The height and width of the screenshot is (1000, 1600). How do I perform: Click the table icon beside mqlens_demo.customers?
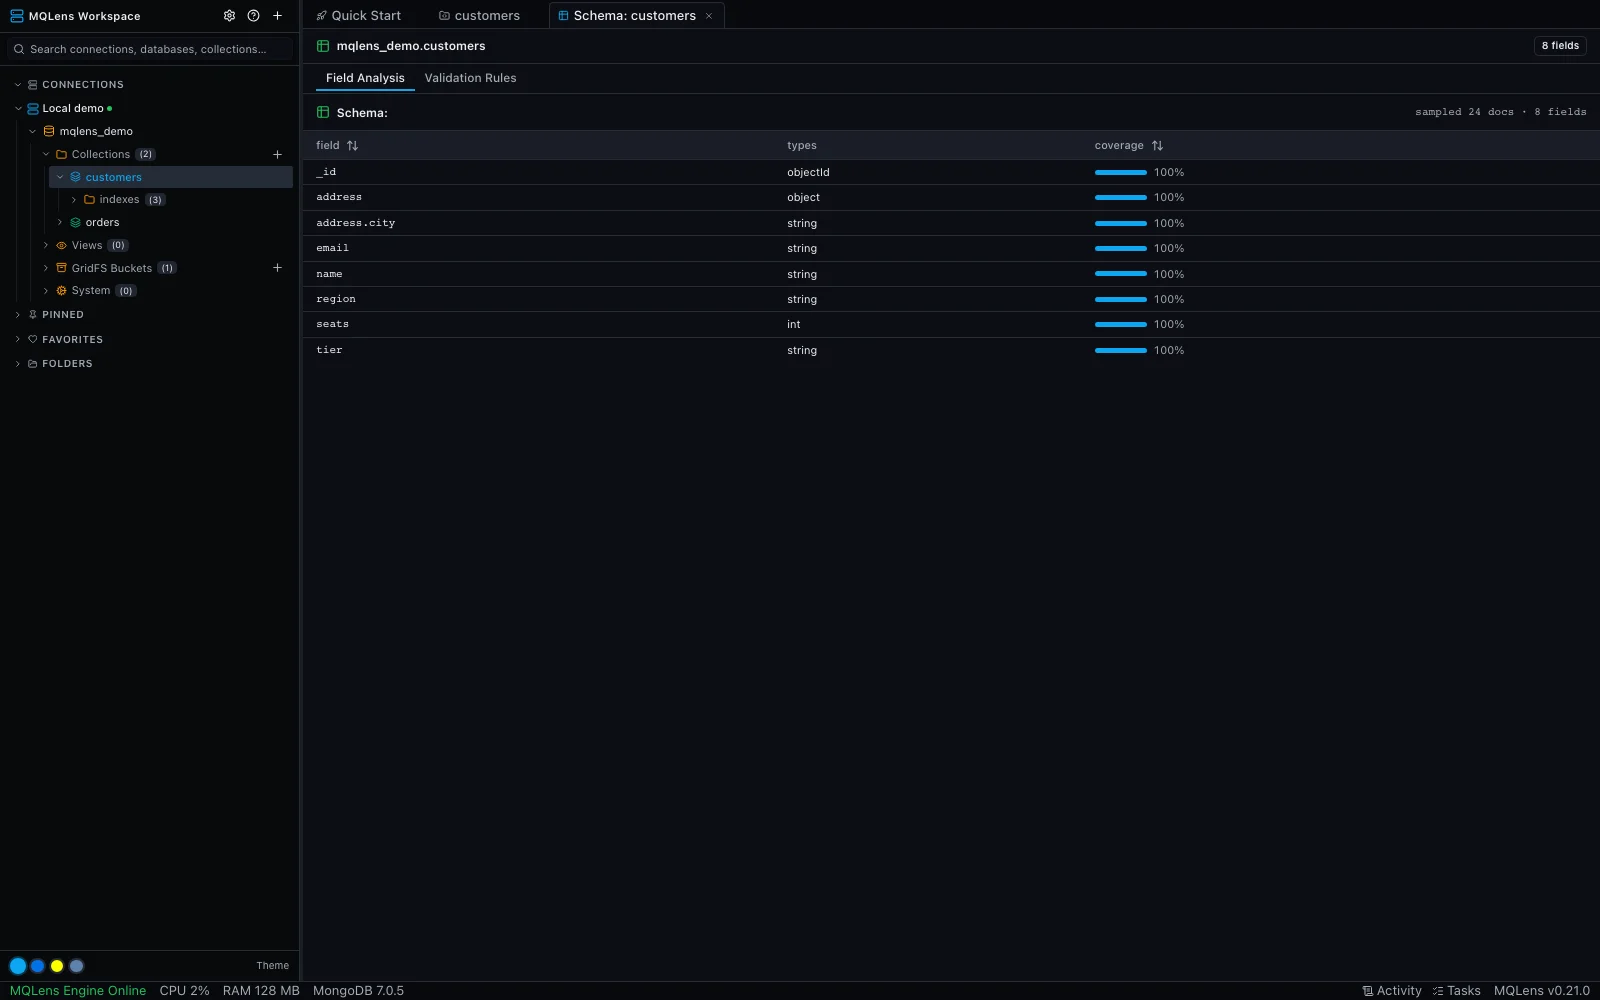tap(323, 46)
